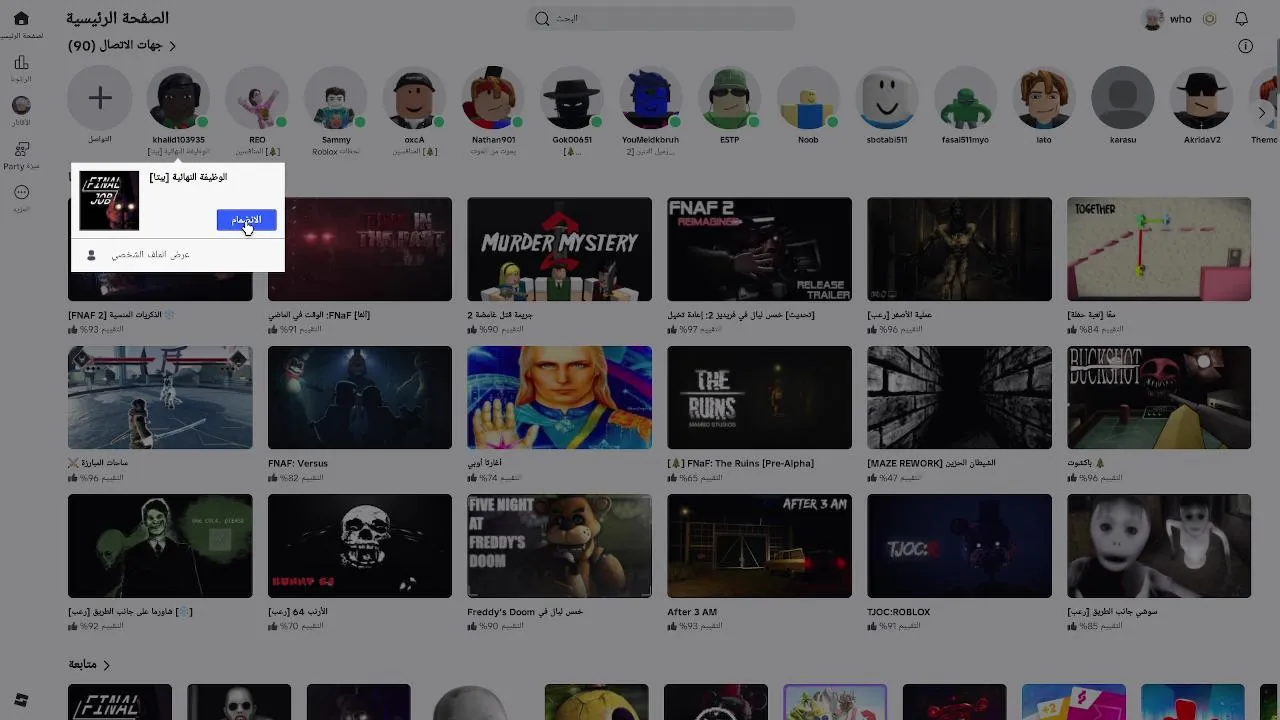Click the الوظيفة النهائية title in the popup
Image resolution: width=1280 pixels, height=720 pixels.
click(x=188, y=177)
